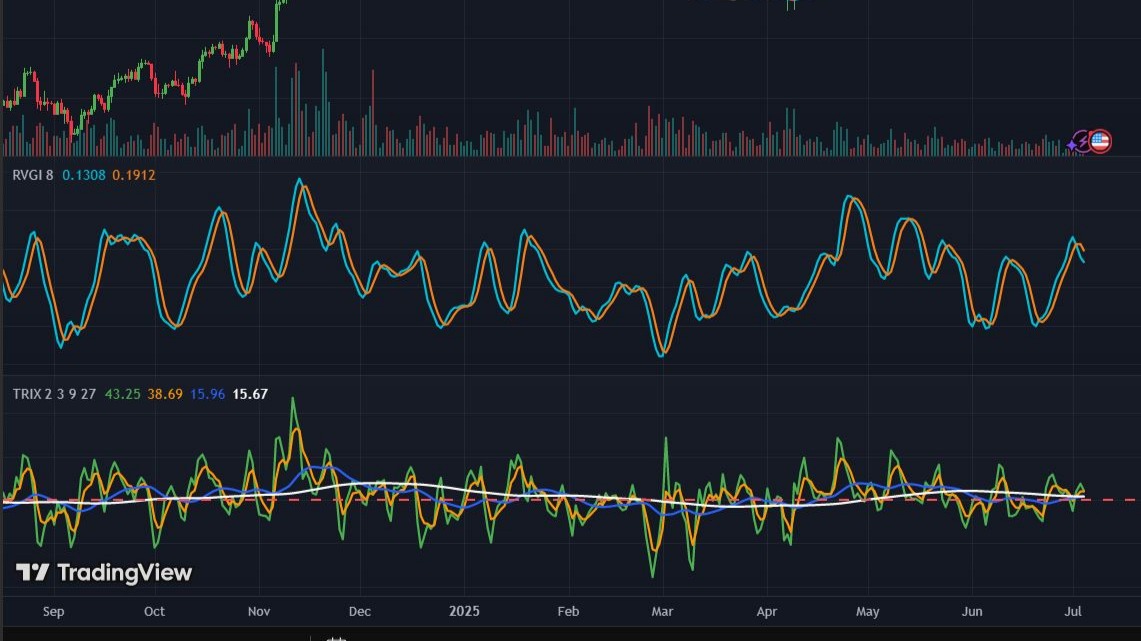The width and height of the screenshot is (1141, 641).
Task: Select the TRIX 2 3 9 27 indicator label
Action: click(55, 394)
